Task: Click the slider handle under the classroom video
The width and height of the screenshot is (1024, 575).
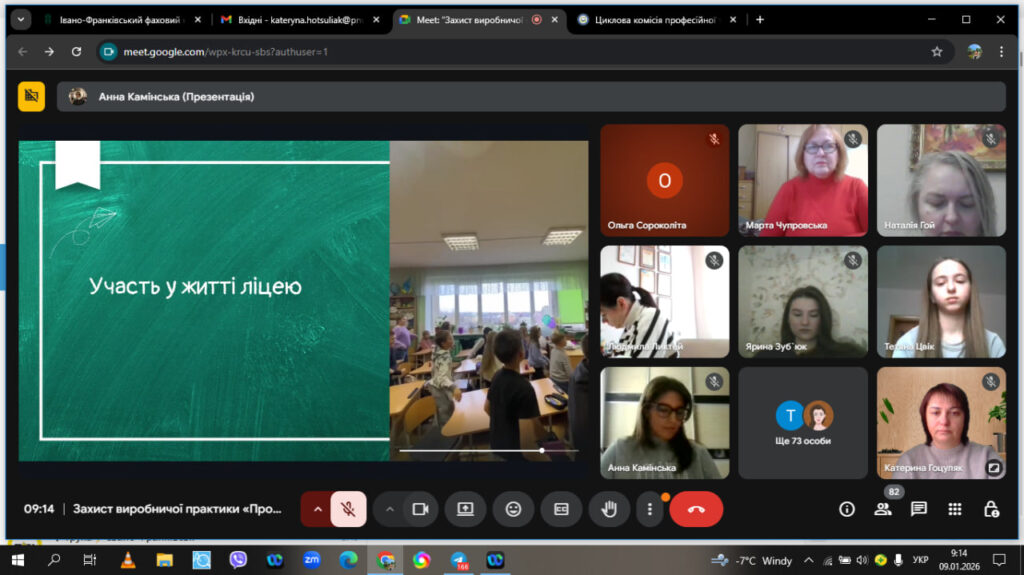Action: tap(542, 450)
